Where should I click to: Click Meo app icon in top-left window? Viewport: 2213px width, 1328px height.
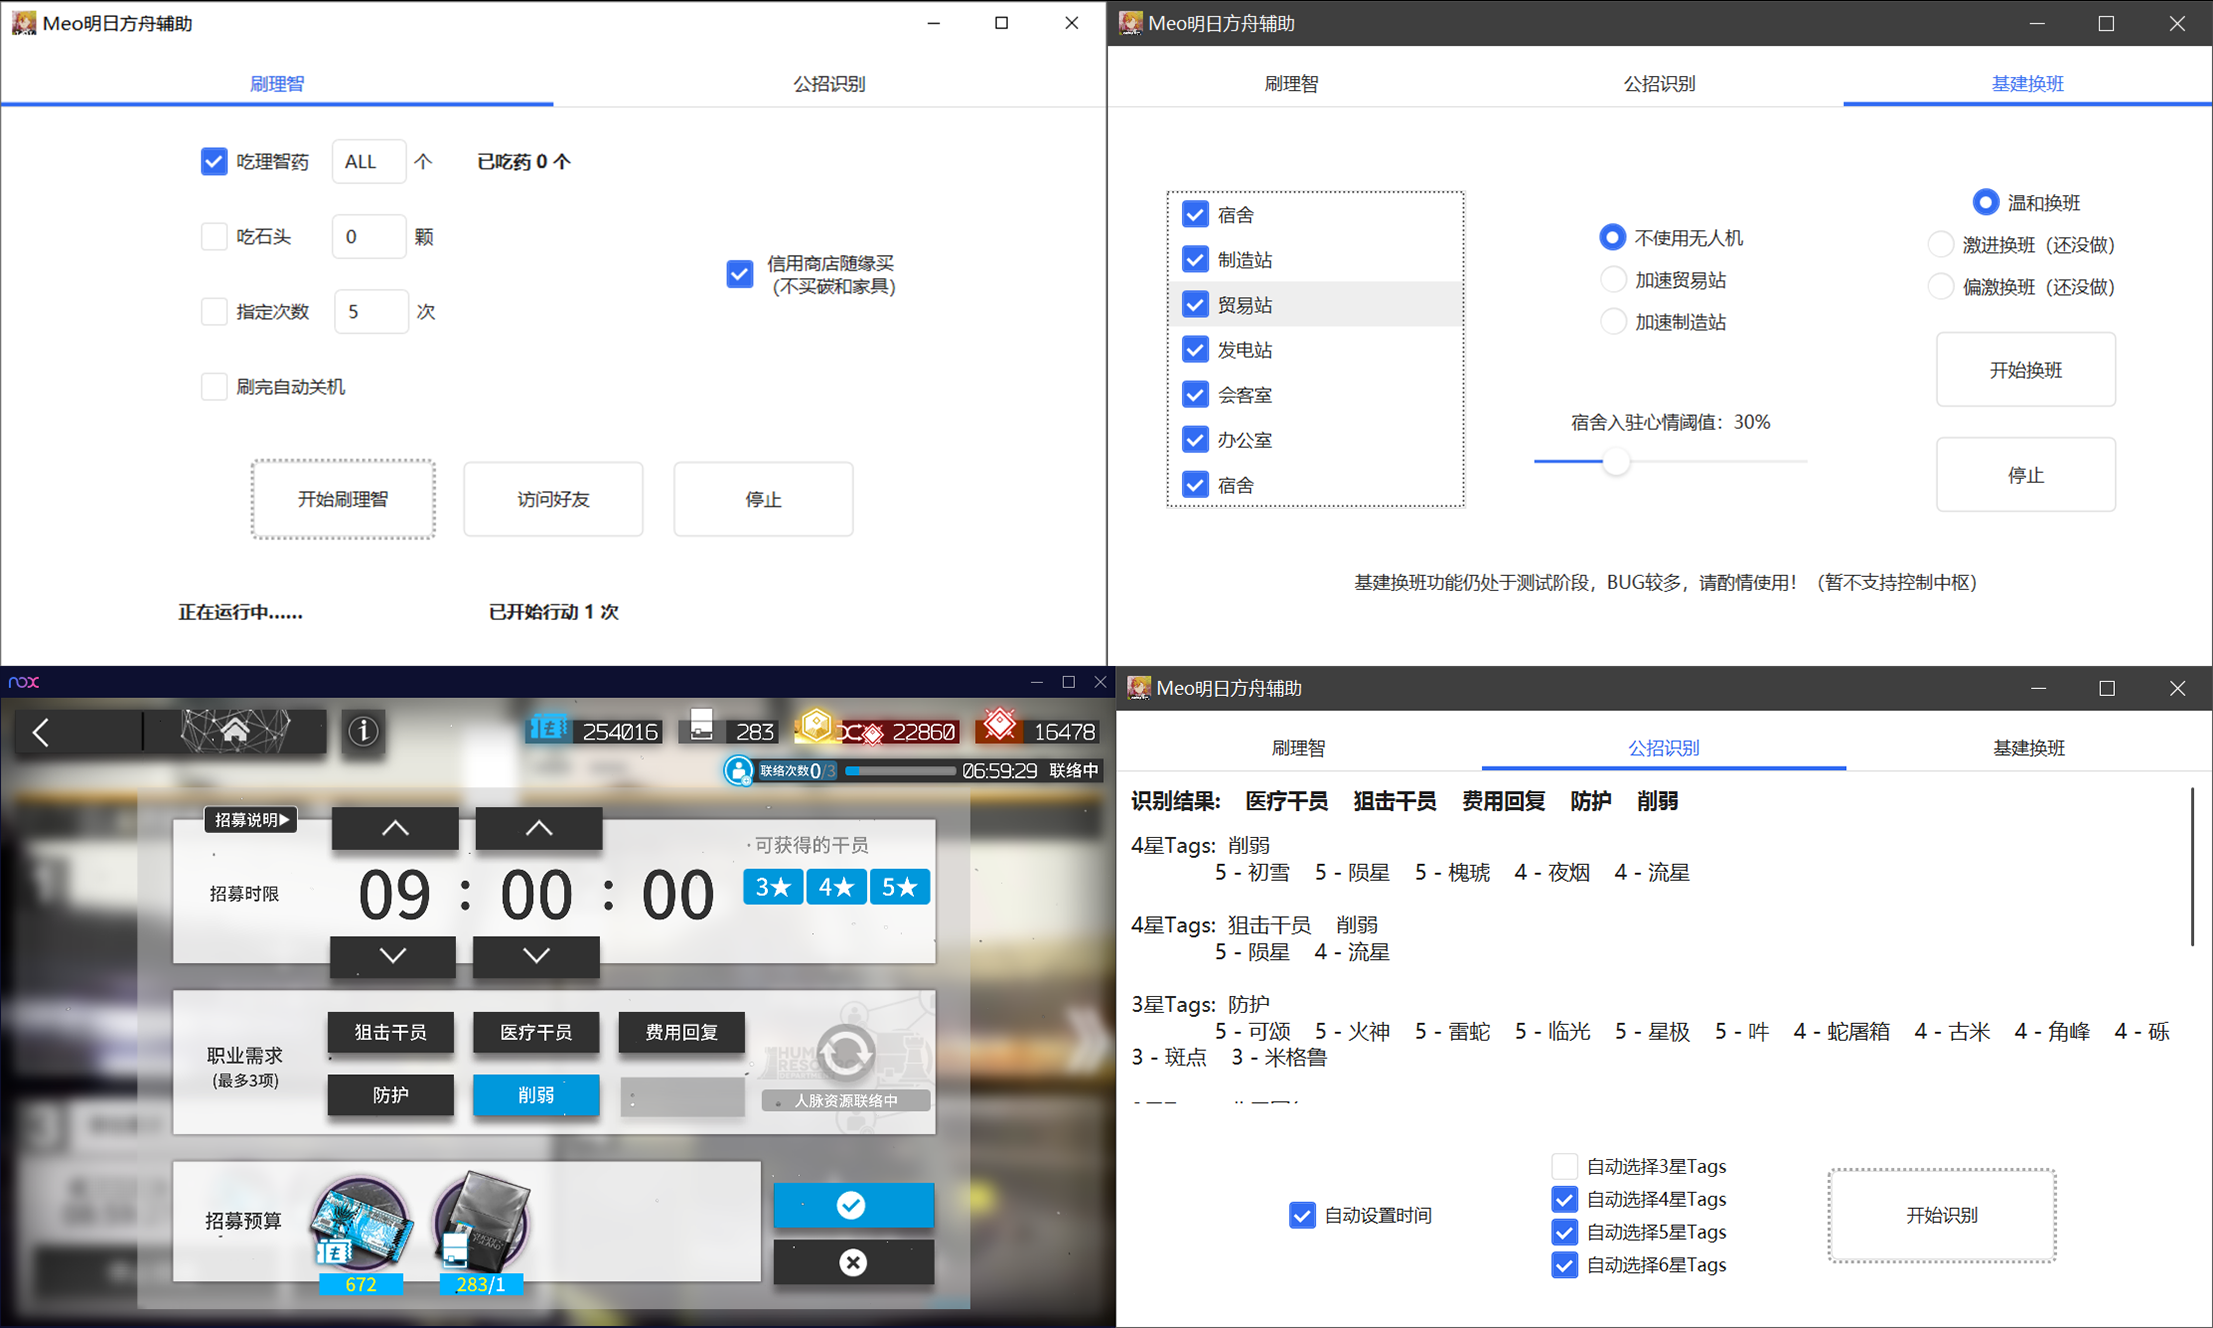pos(24,22)
